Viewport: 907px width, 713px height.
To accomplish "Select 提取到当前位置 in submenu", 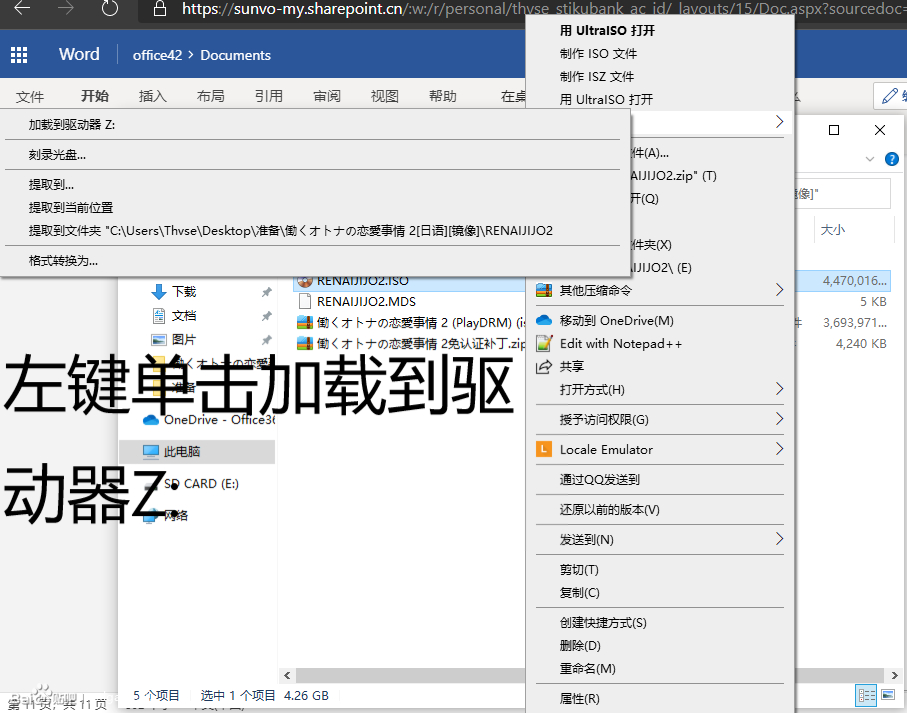I will pyautogui.click(x=312, y=208).
